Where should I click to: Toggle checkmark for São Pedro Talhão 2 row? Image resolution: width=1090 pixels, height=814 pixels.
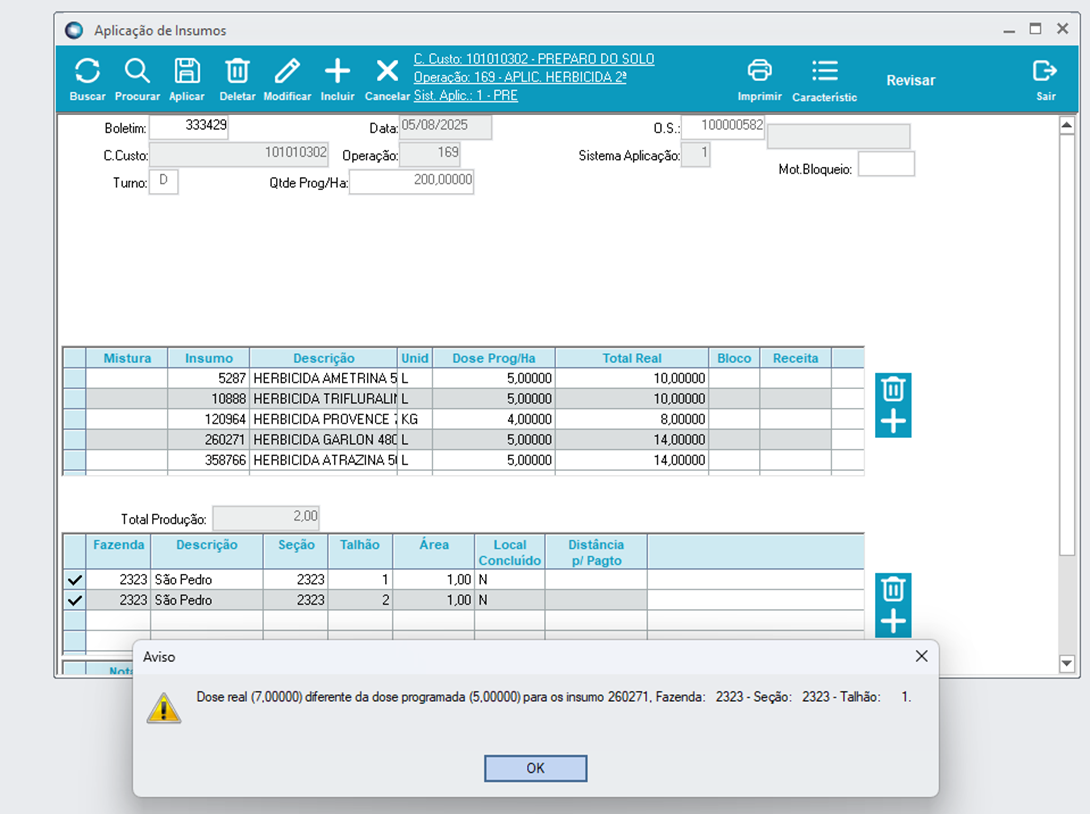point(74,600)
